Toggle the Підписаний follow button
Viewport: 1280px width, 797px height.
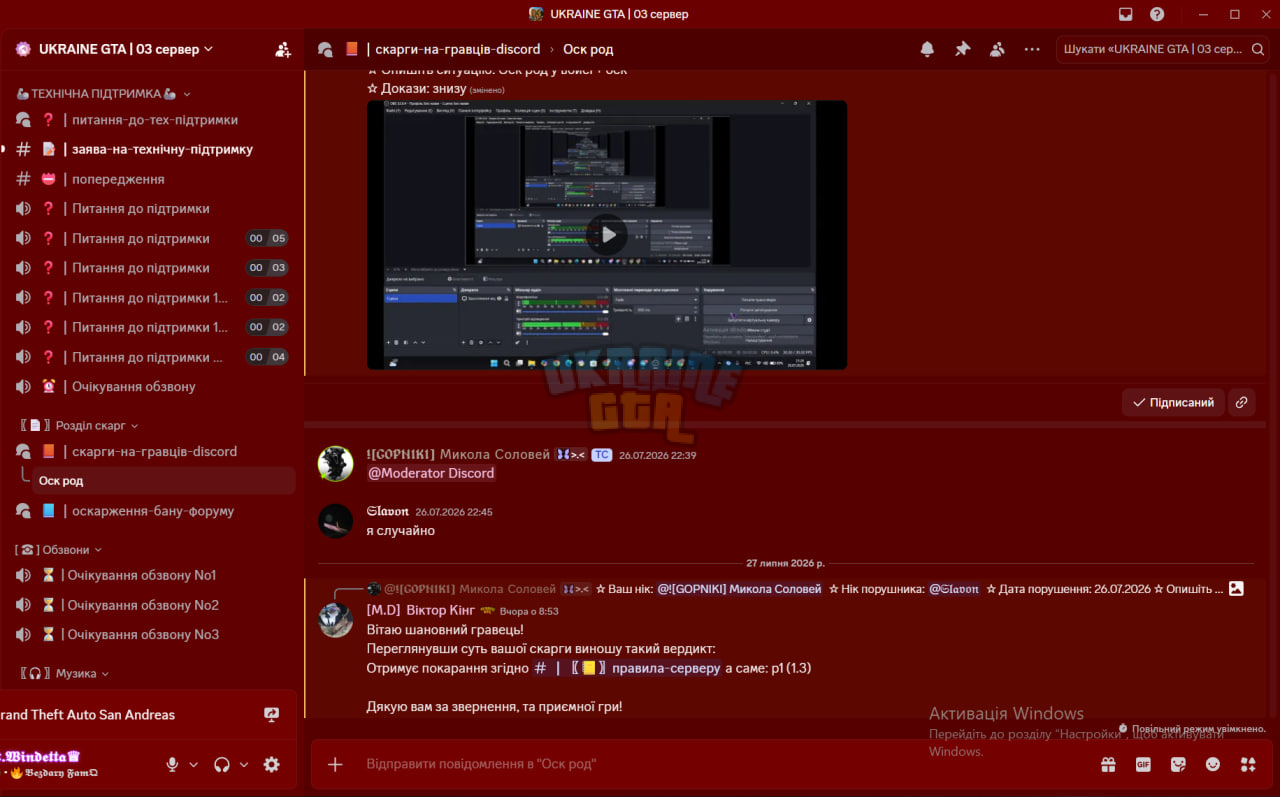[1173, 402]
